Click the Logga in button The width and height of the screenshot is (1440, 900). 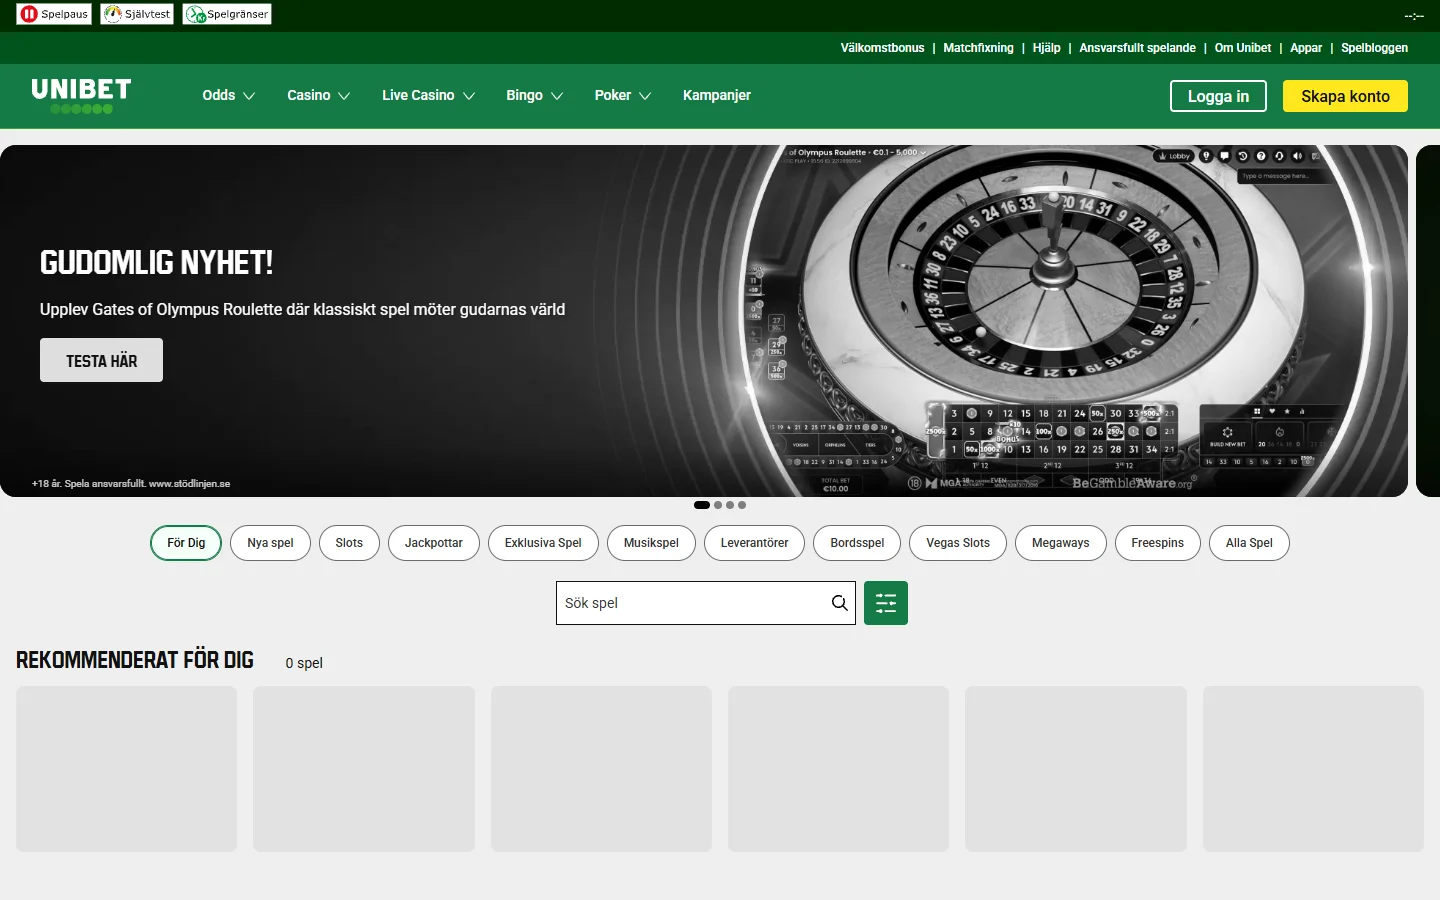(1218, 96)
